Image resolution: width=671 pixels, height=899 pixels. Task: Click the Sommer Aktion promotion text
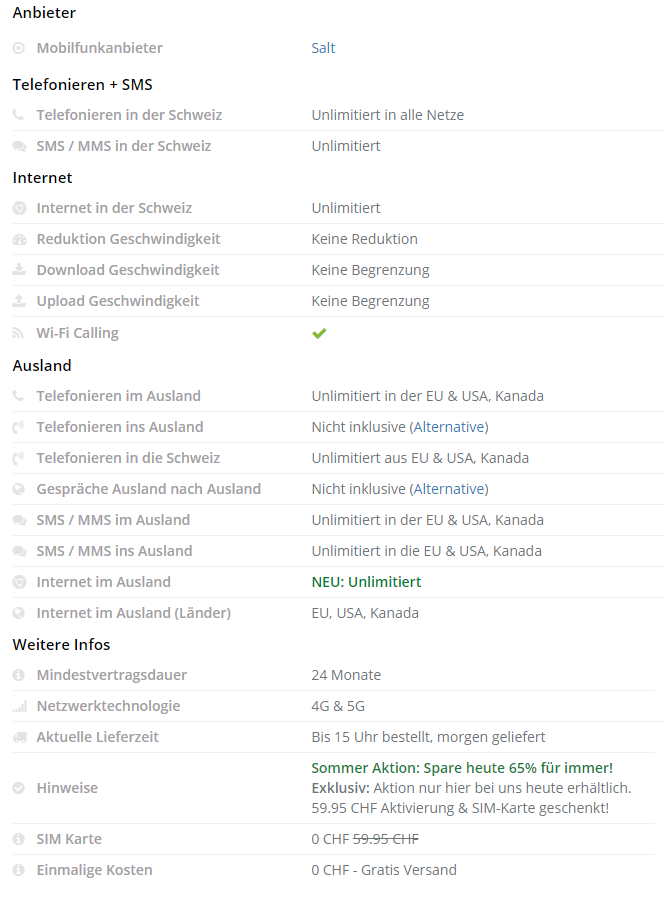click(462, 768)
